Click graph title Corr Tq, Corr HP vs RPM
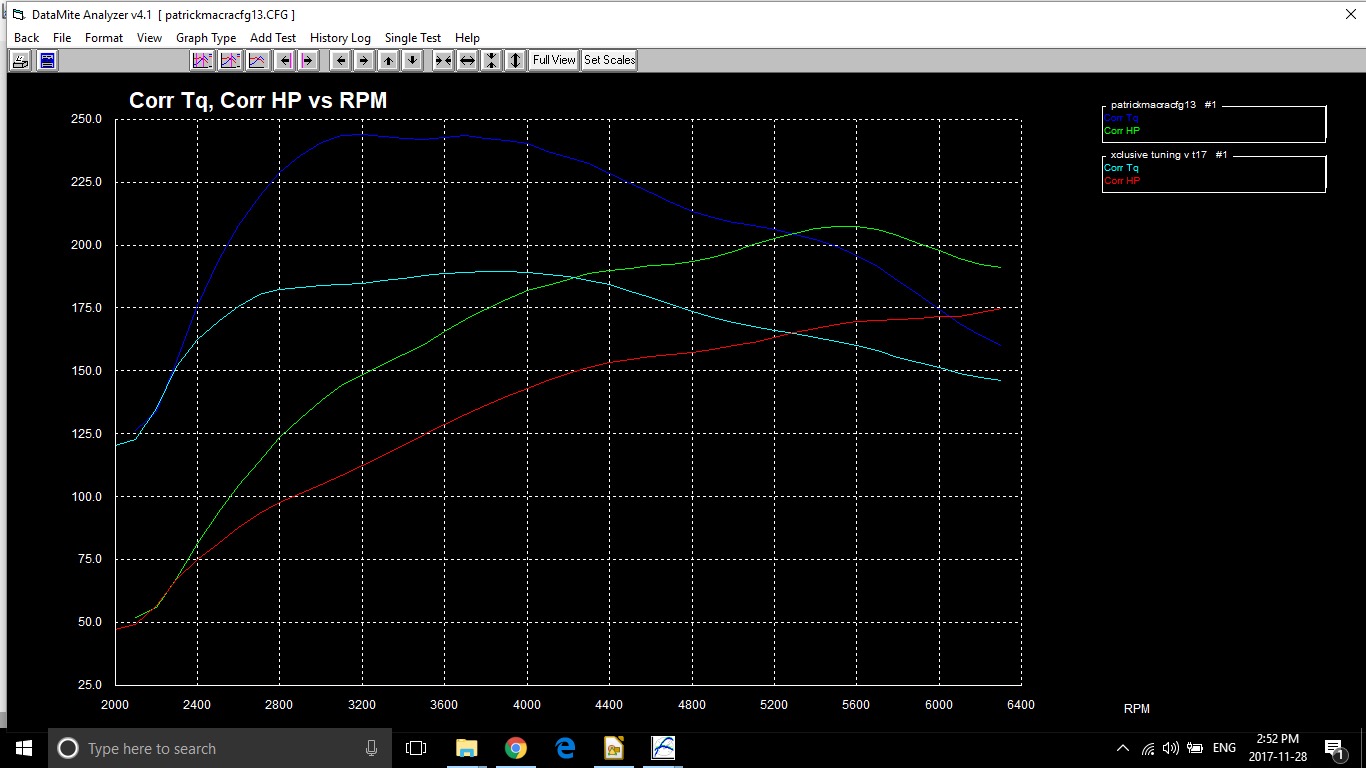Image resolution: width=1366 pixels, height=768 pixels. click(x=258, y=100)
